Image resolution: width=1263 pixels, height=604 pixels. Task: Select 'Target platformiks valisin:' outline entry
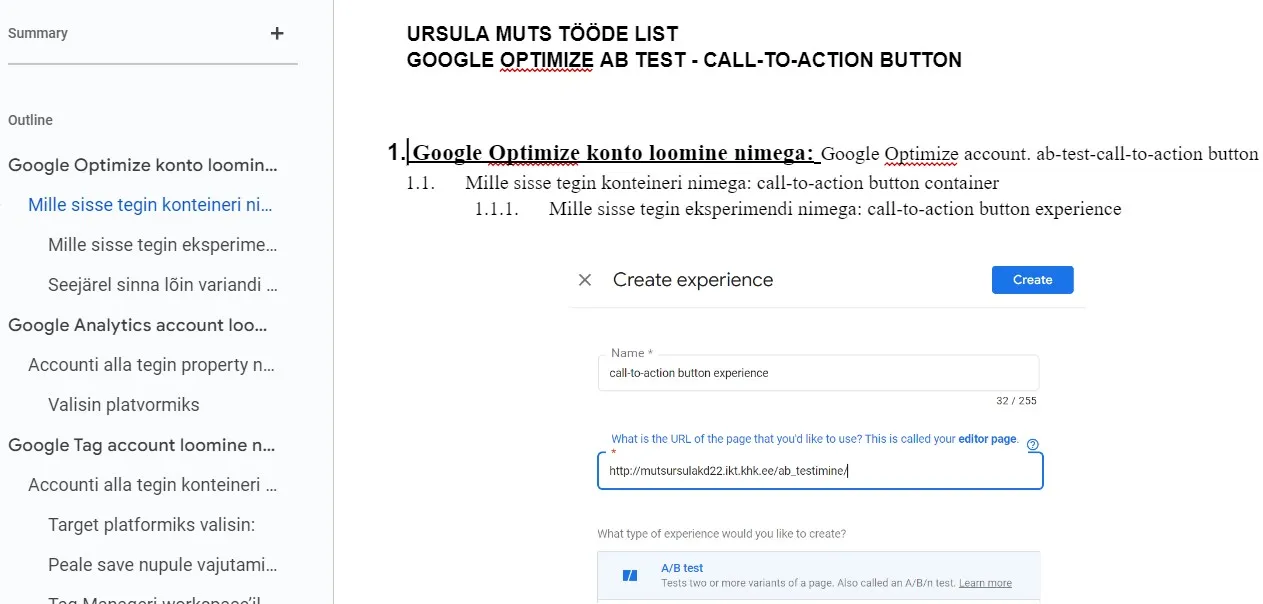(x=151, y=525)
